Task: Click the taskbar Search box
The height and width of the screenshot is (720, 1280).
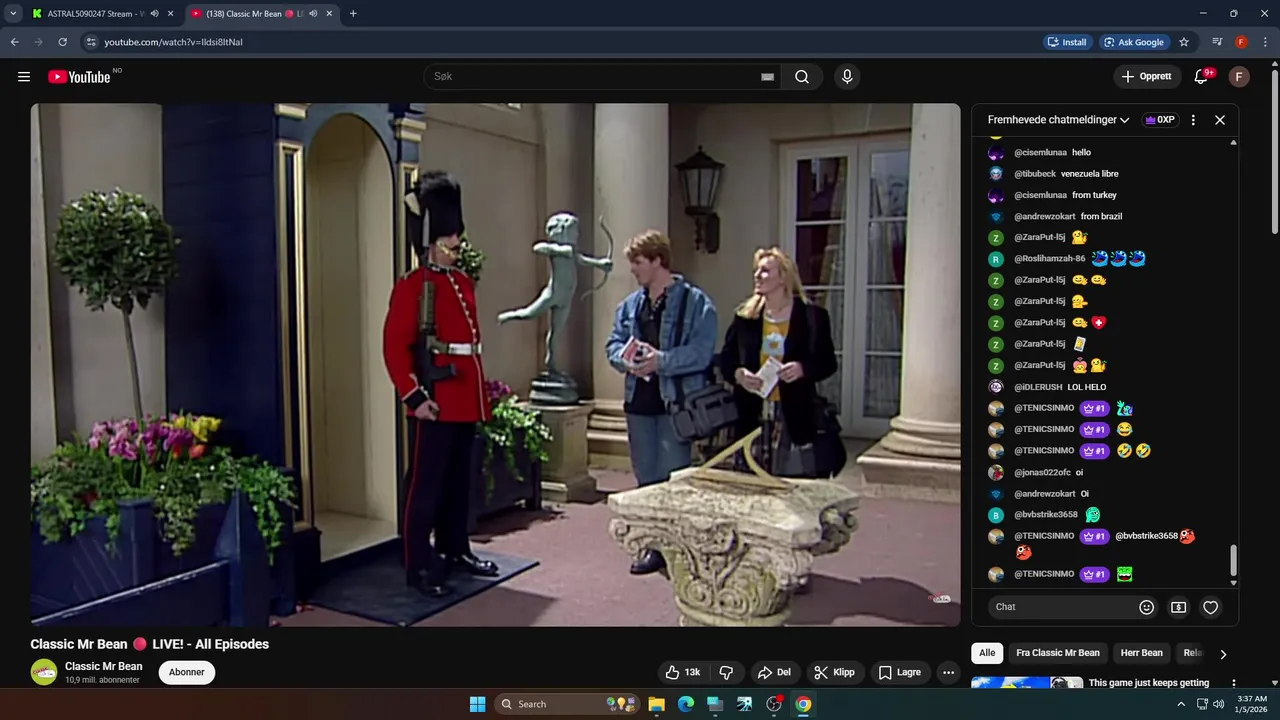Action: [x=568, y=704]
